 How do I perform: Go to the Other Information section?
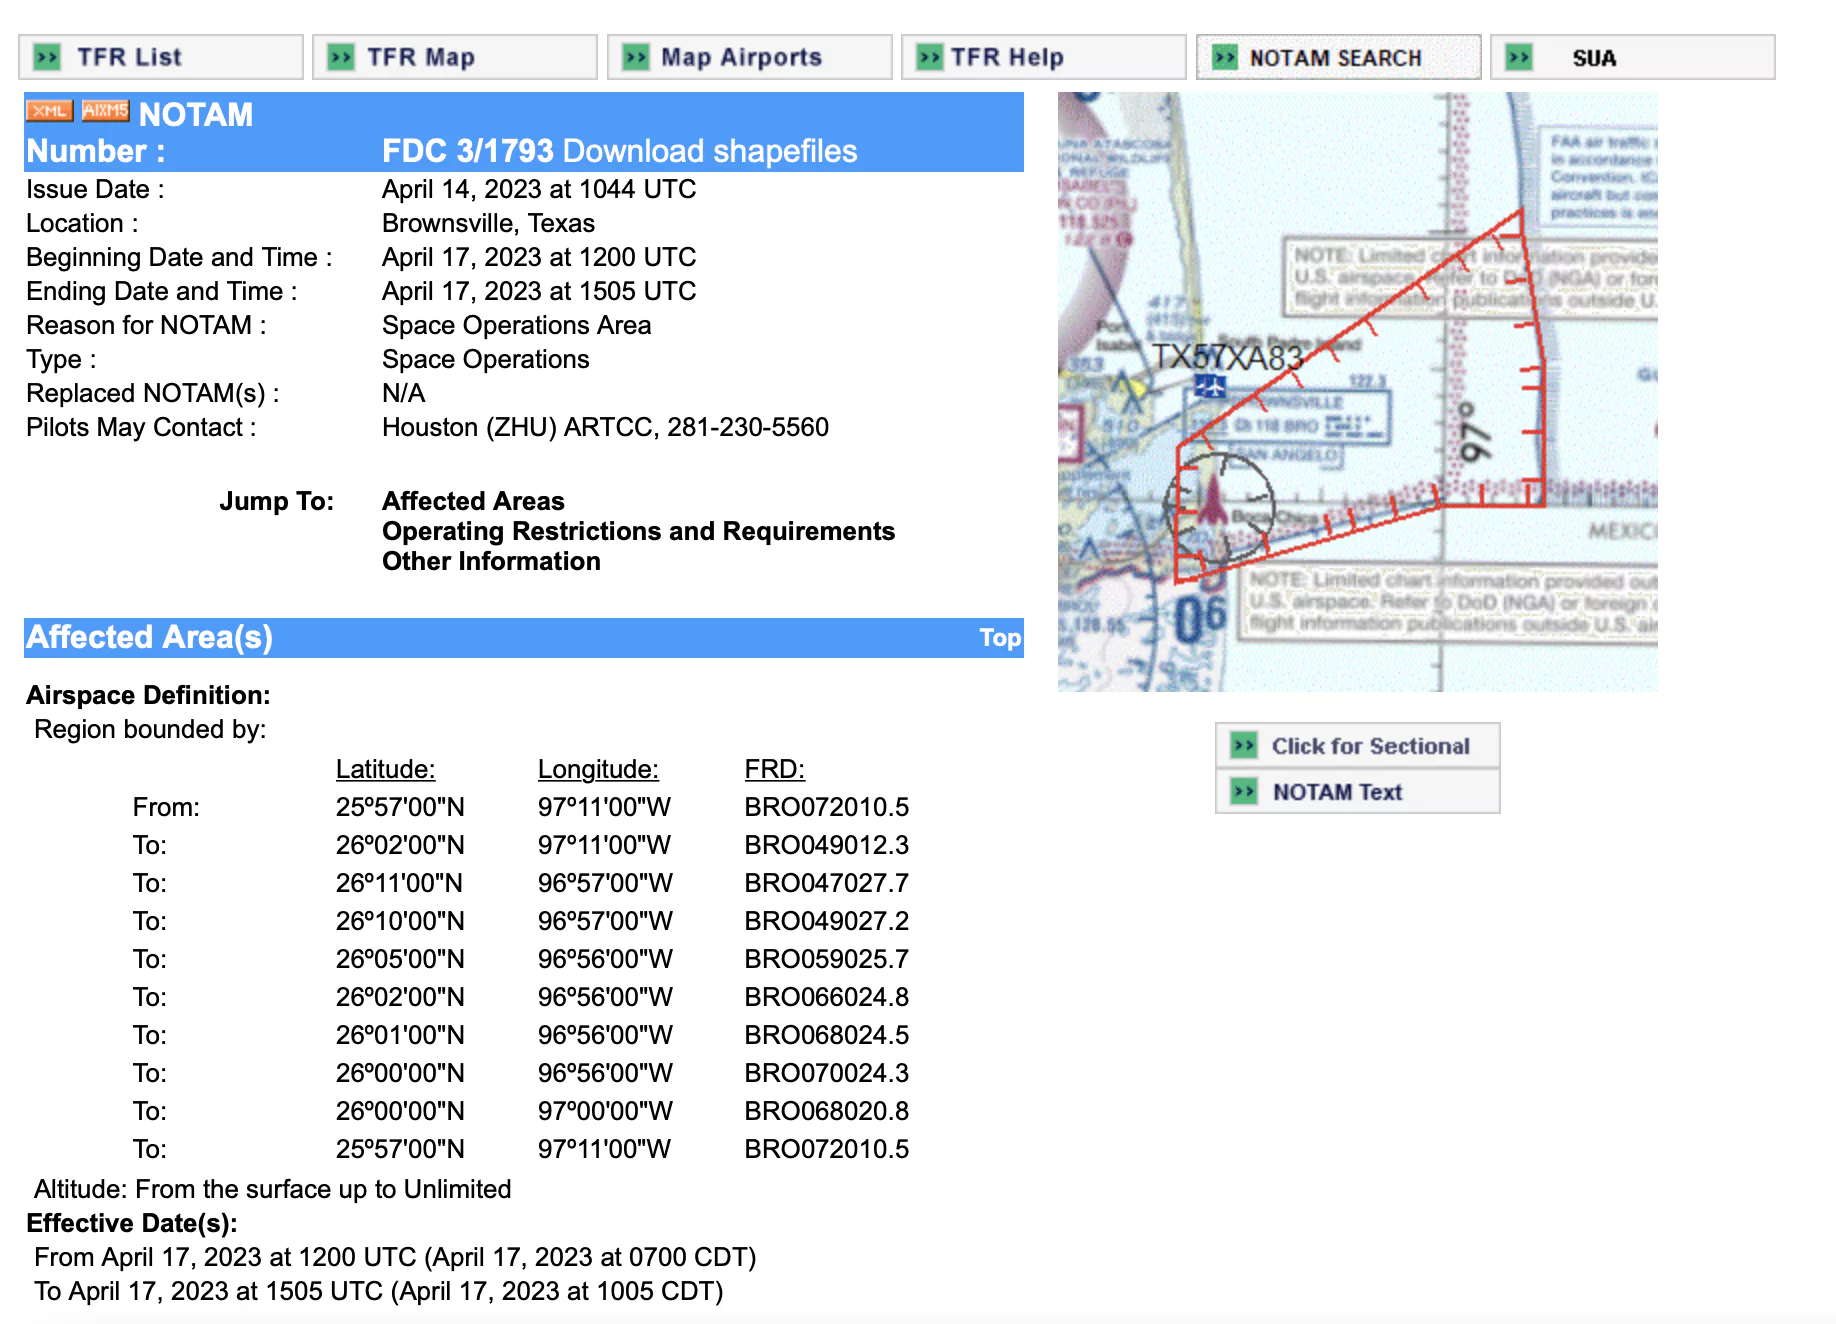(491, 561)
